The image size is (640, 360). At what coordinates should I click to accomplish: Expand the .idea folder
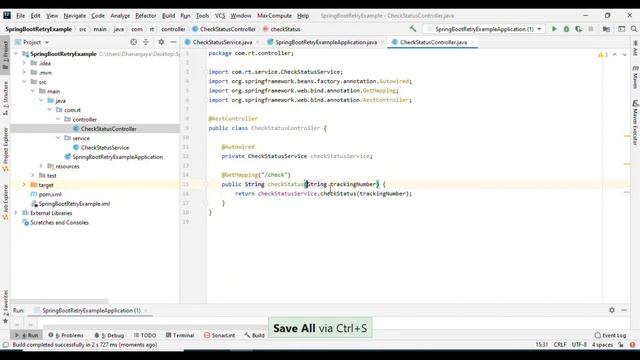click(x=24, y=63)
